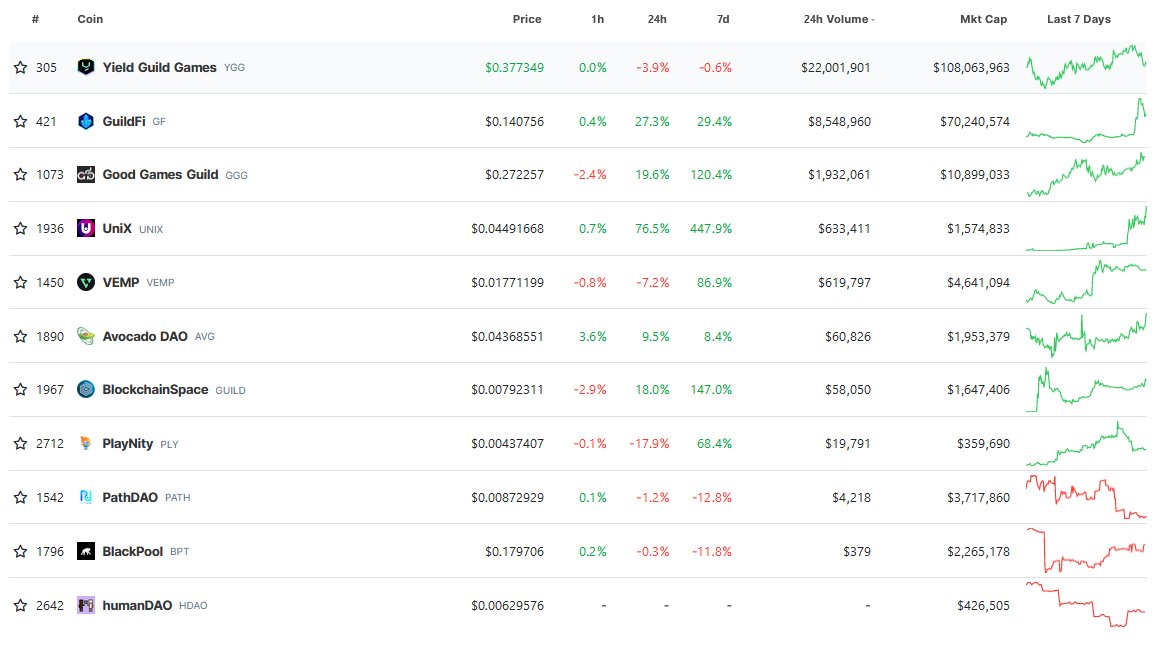Star the PlayNity row
The image size is (1170, 645).
[x=20, y=443]
